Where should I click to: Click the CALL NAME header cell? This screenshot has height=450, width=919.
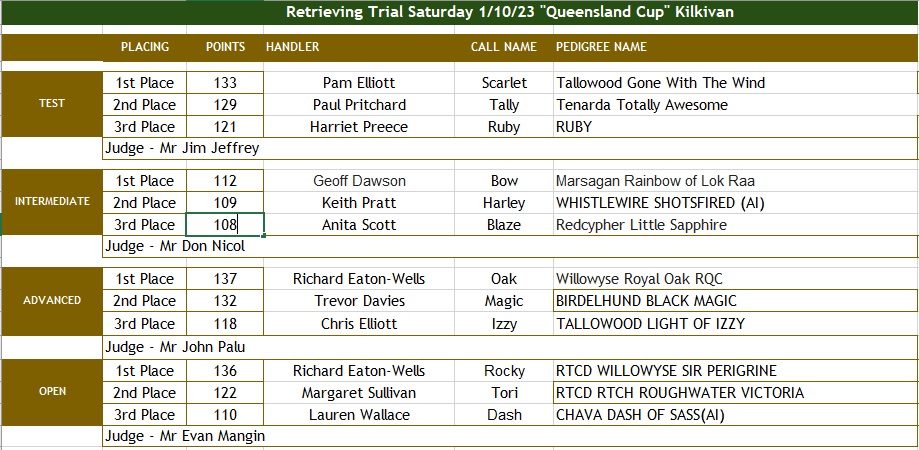503,47
